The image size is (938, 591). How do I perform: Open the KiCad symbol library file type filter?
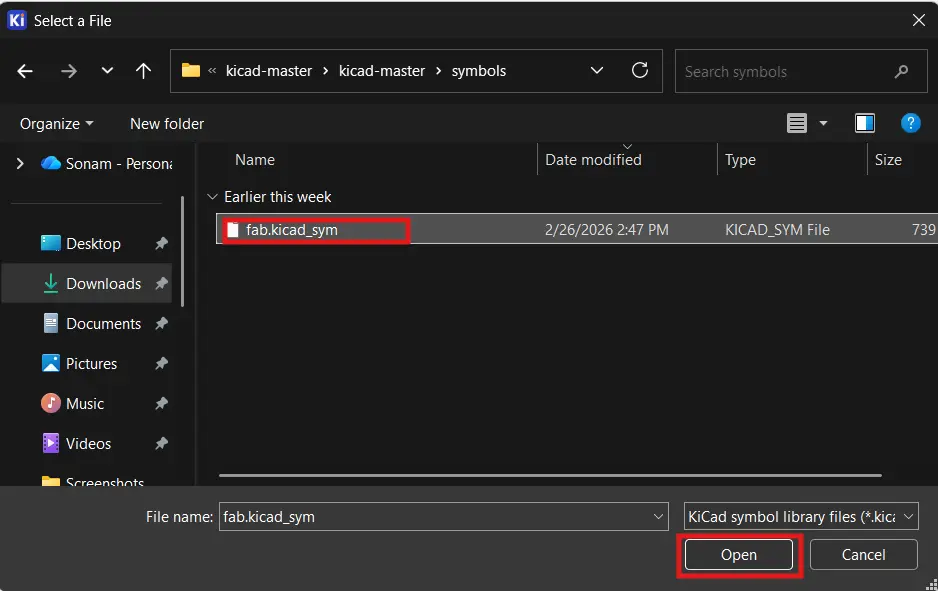click(x=801, y=517)
